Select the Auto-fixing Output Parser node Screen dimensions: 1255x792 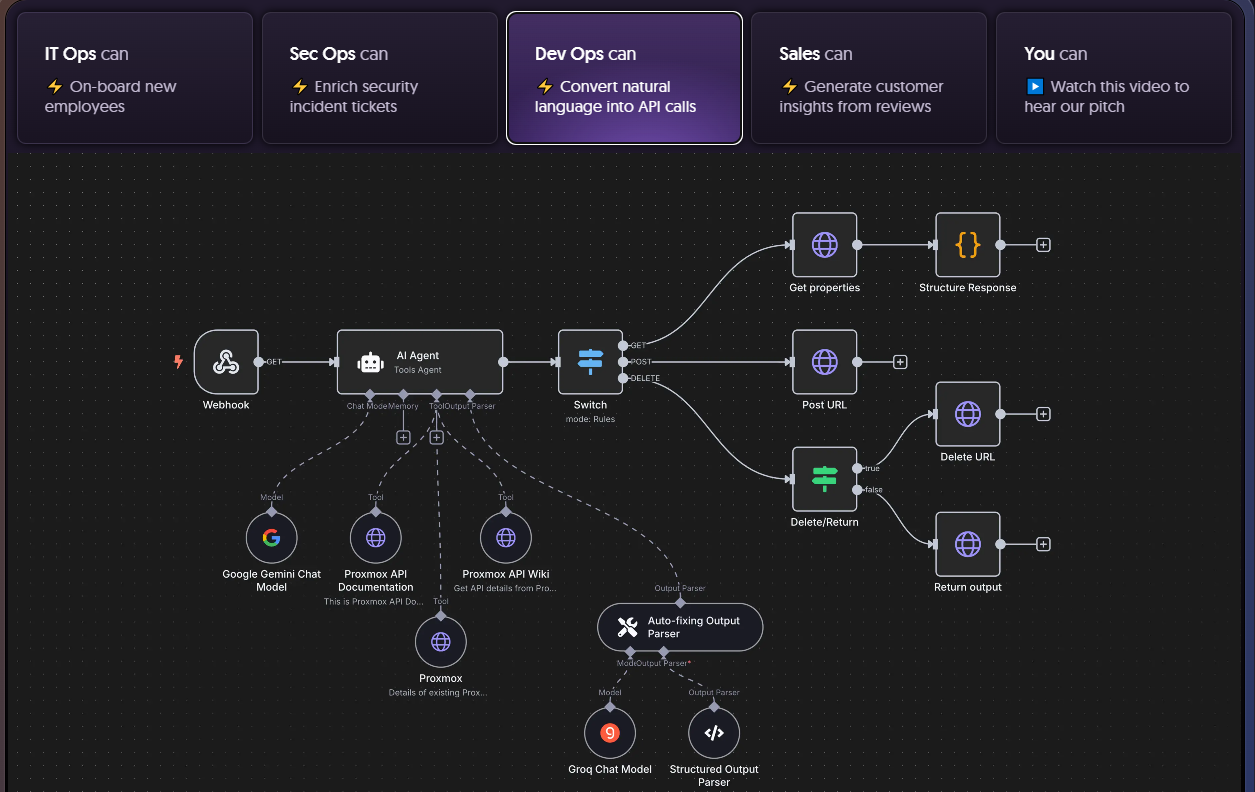point(680,627)
